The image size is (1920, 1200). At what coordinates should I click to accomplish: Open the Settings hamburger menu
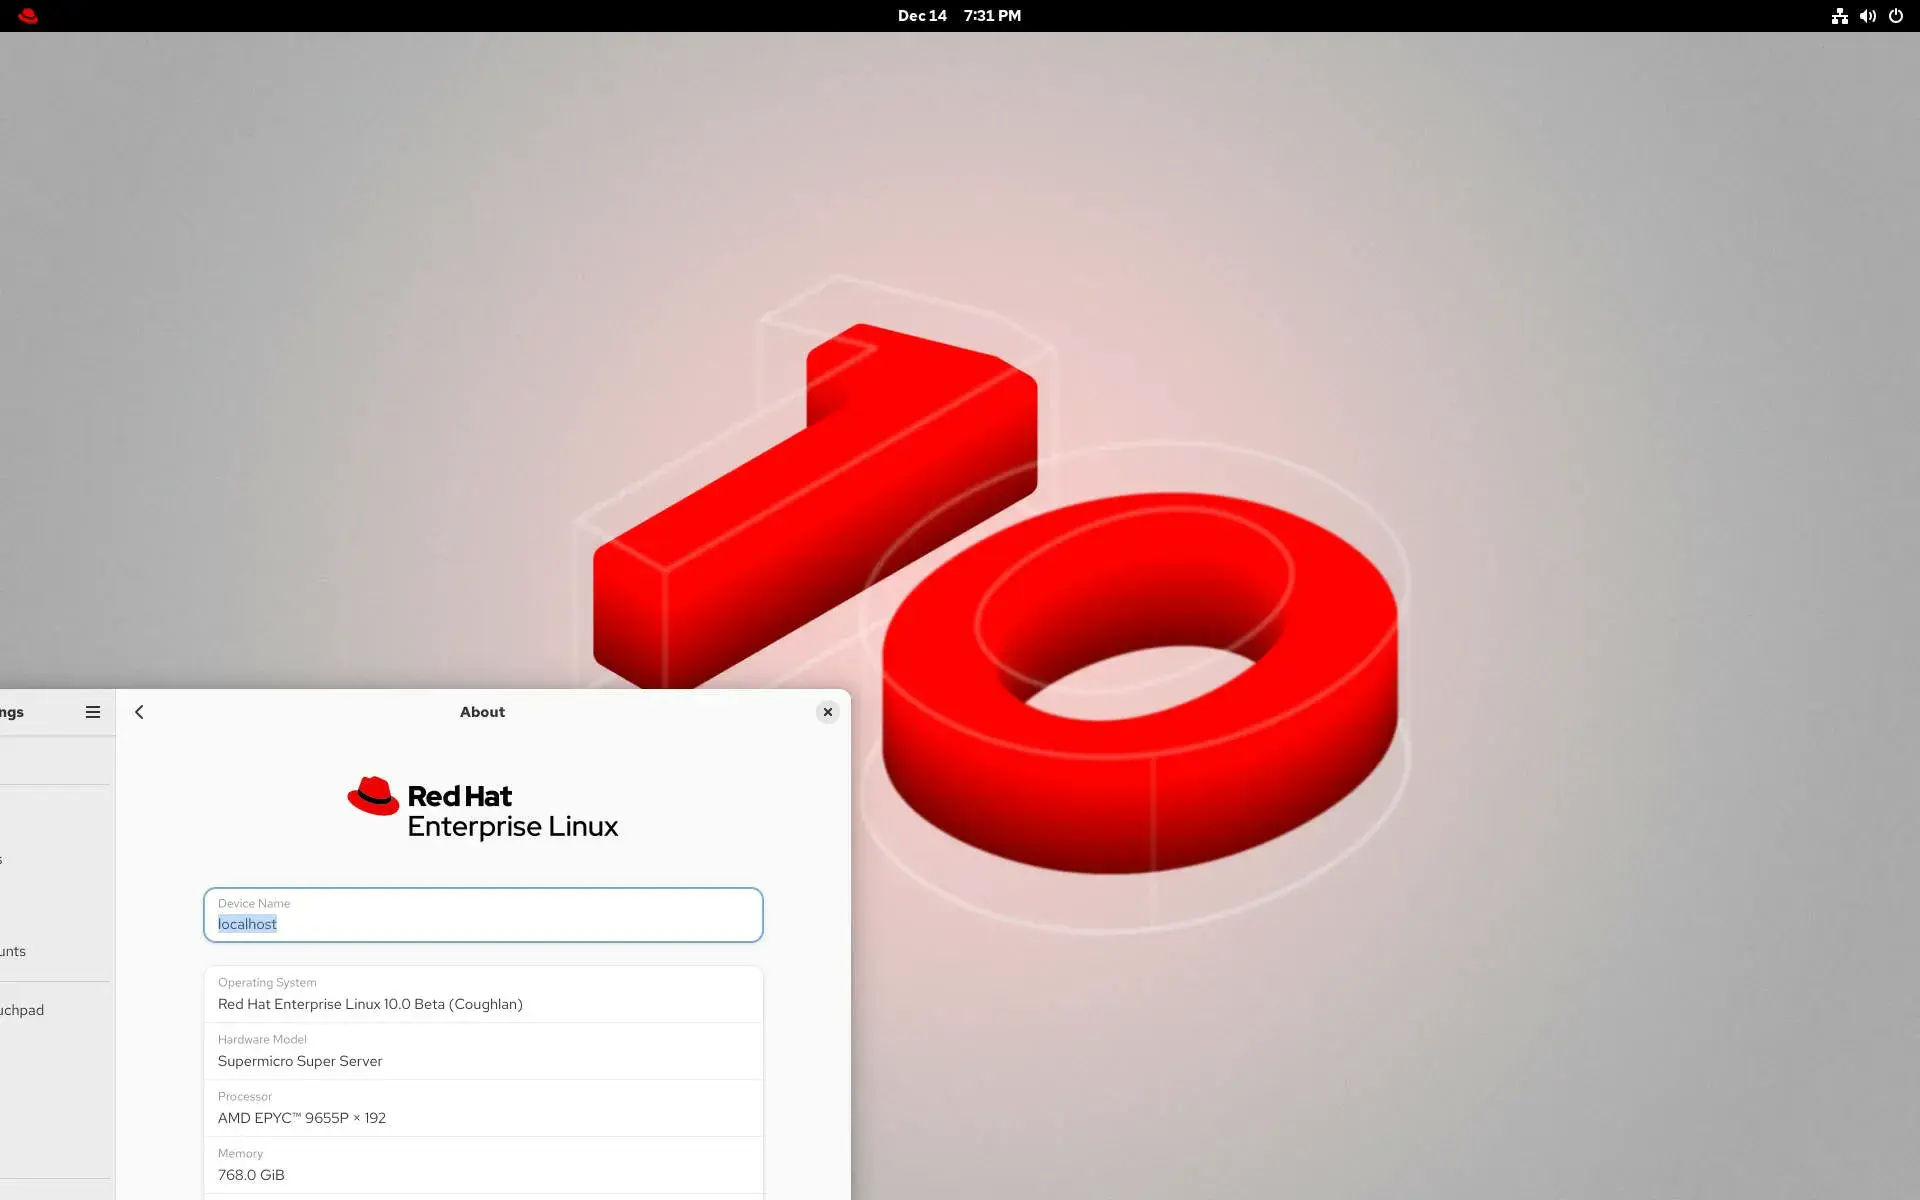[x=93, y=712]
